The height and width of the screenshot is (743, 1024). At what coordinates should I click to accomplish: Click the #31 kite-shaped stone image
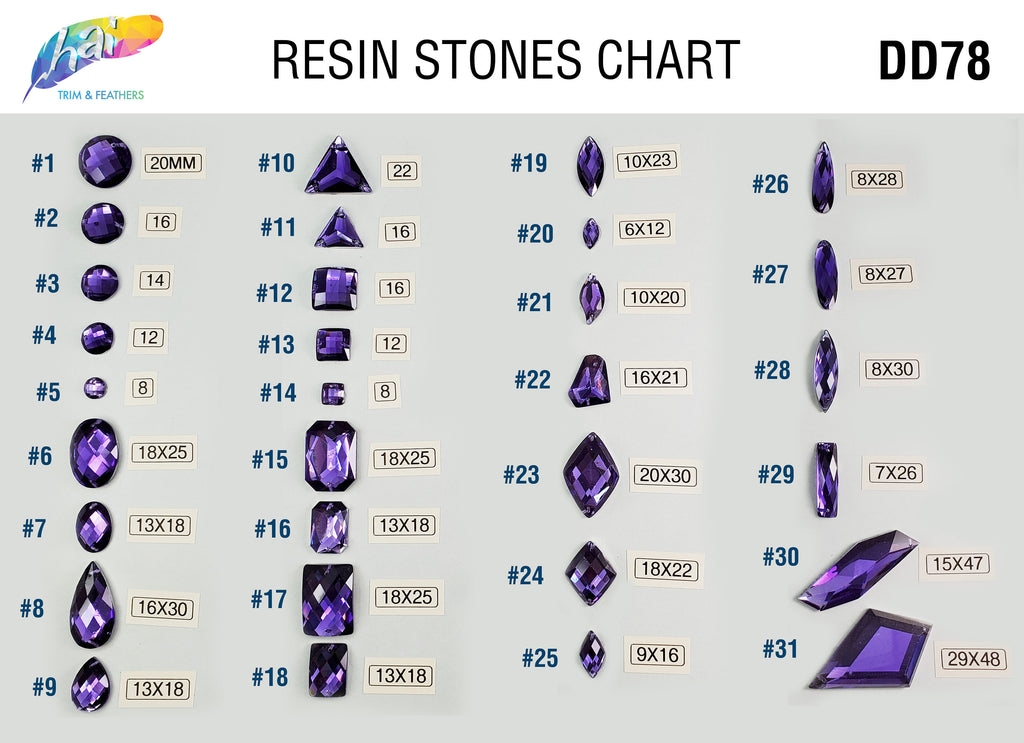(x=870, y=649)
